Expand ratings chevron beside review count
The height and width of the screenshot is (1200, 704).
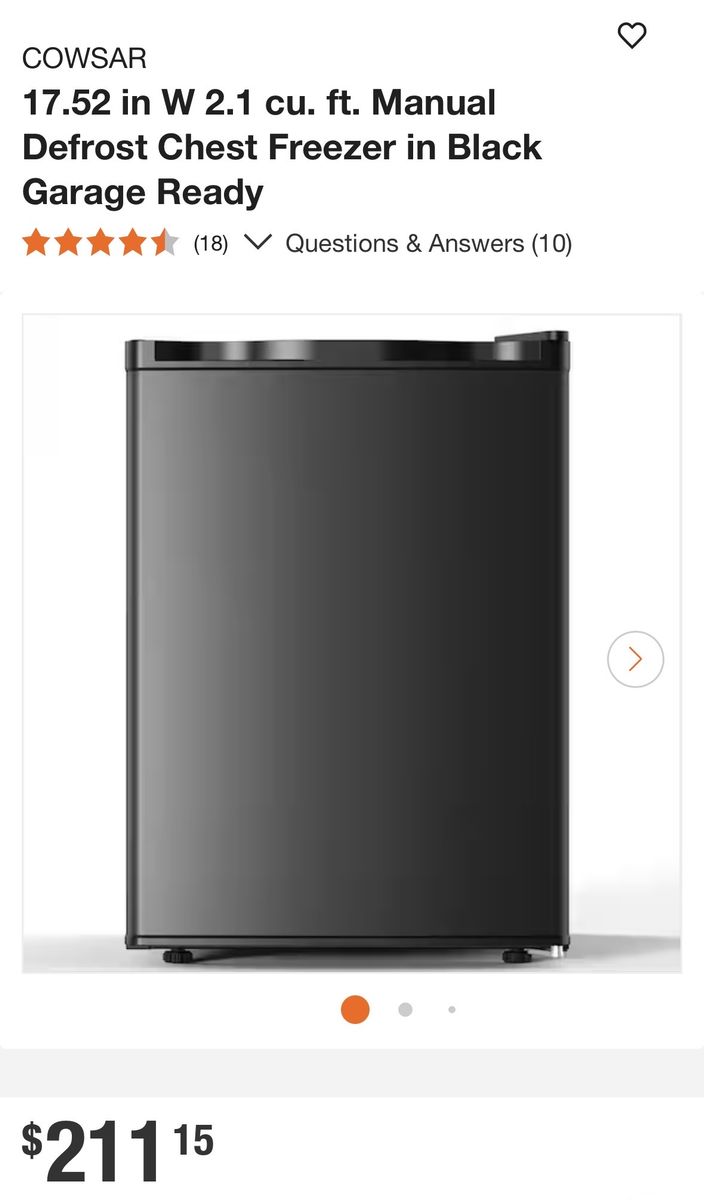tap(258, 243)
